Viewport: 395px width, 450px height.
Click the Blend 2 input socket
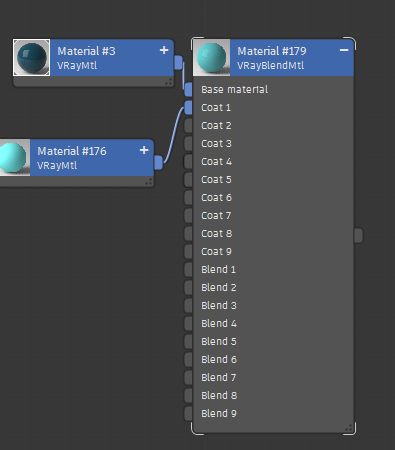click(x=188, y=288)
